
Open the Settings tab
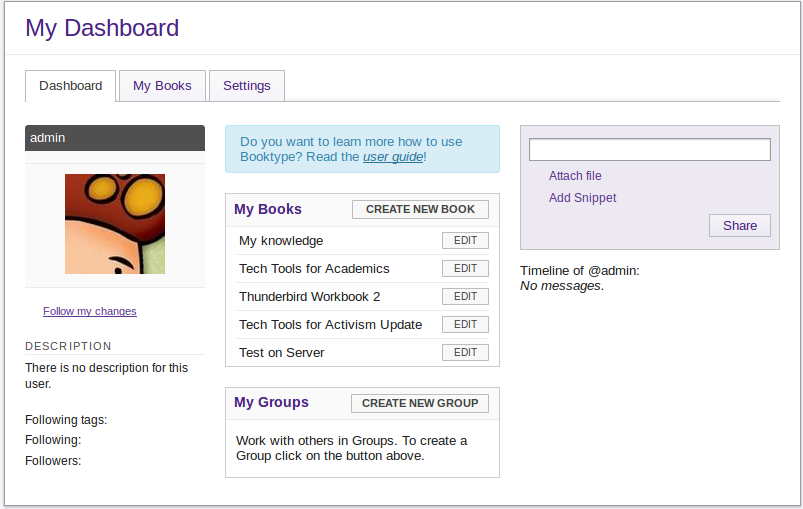coord(247,86)
